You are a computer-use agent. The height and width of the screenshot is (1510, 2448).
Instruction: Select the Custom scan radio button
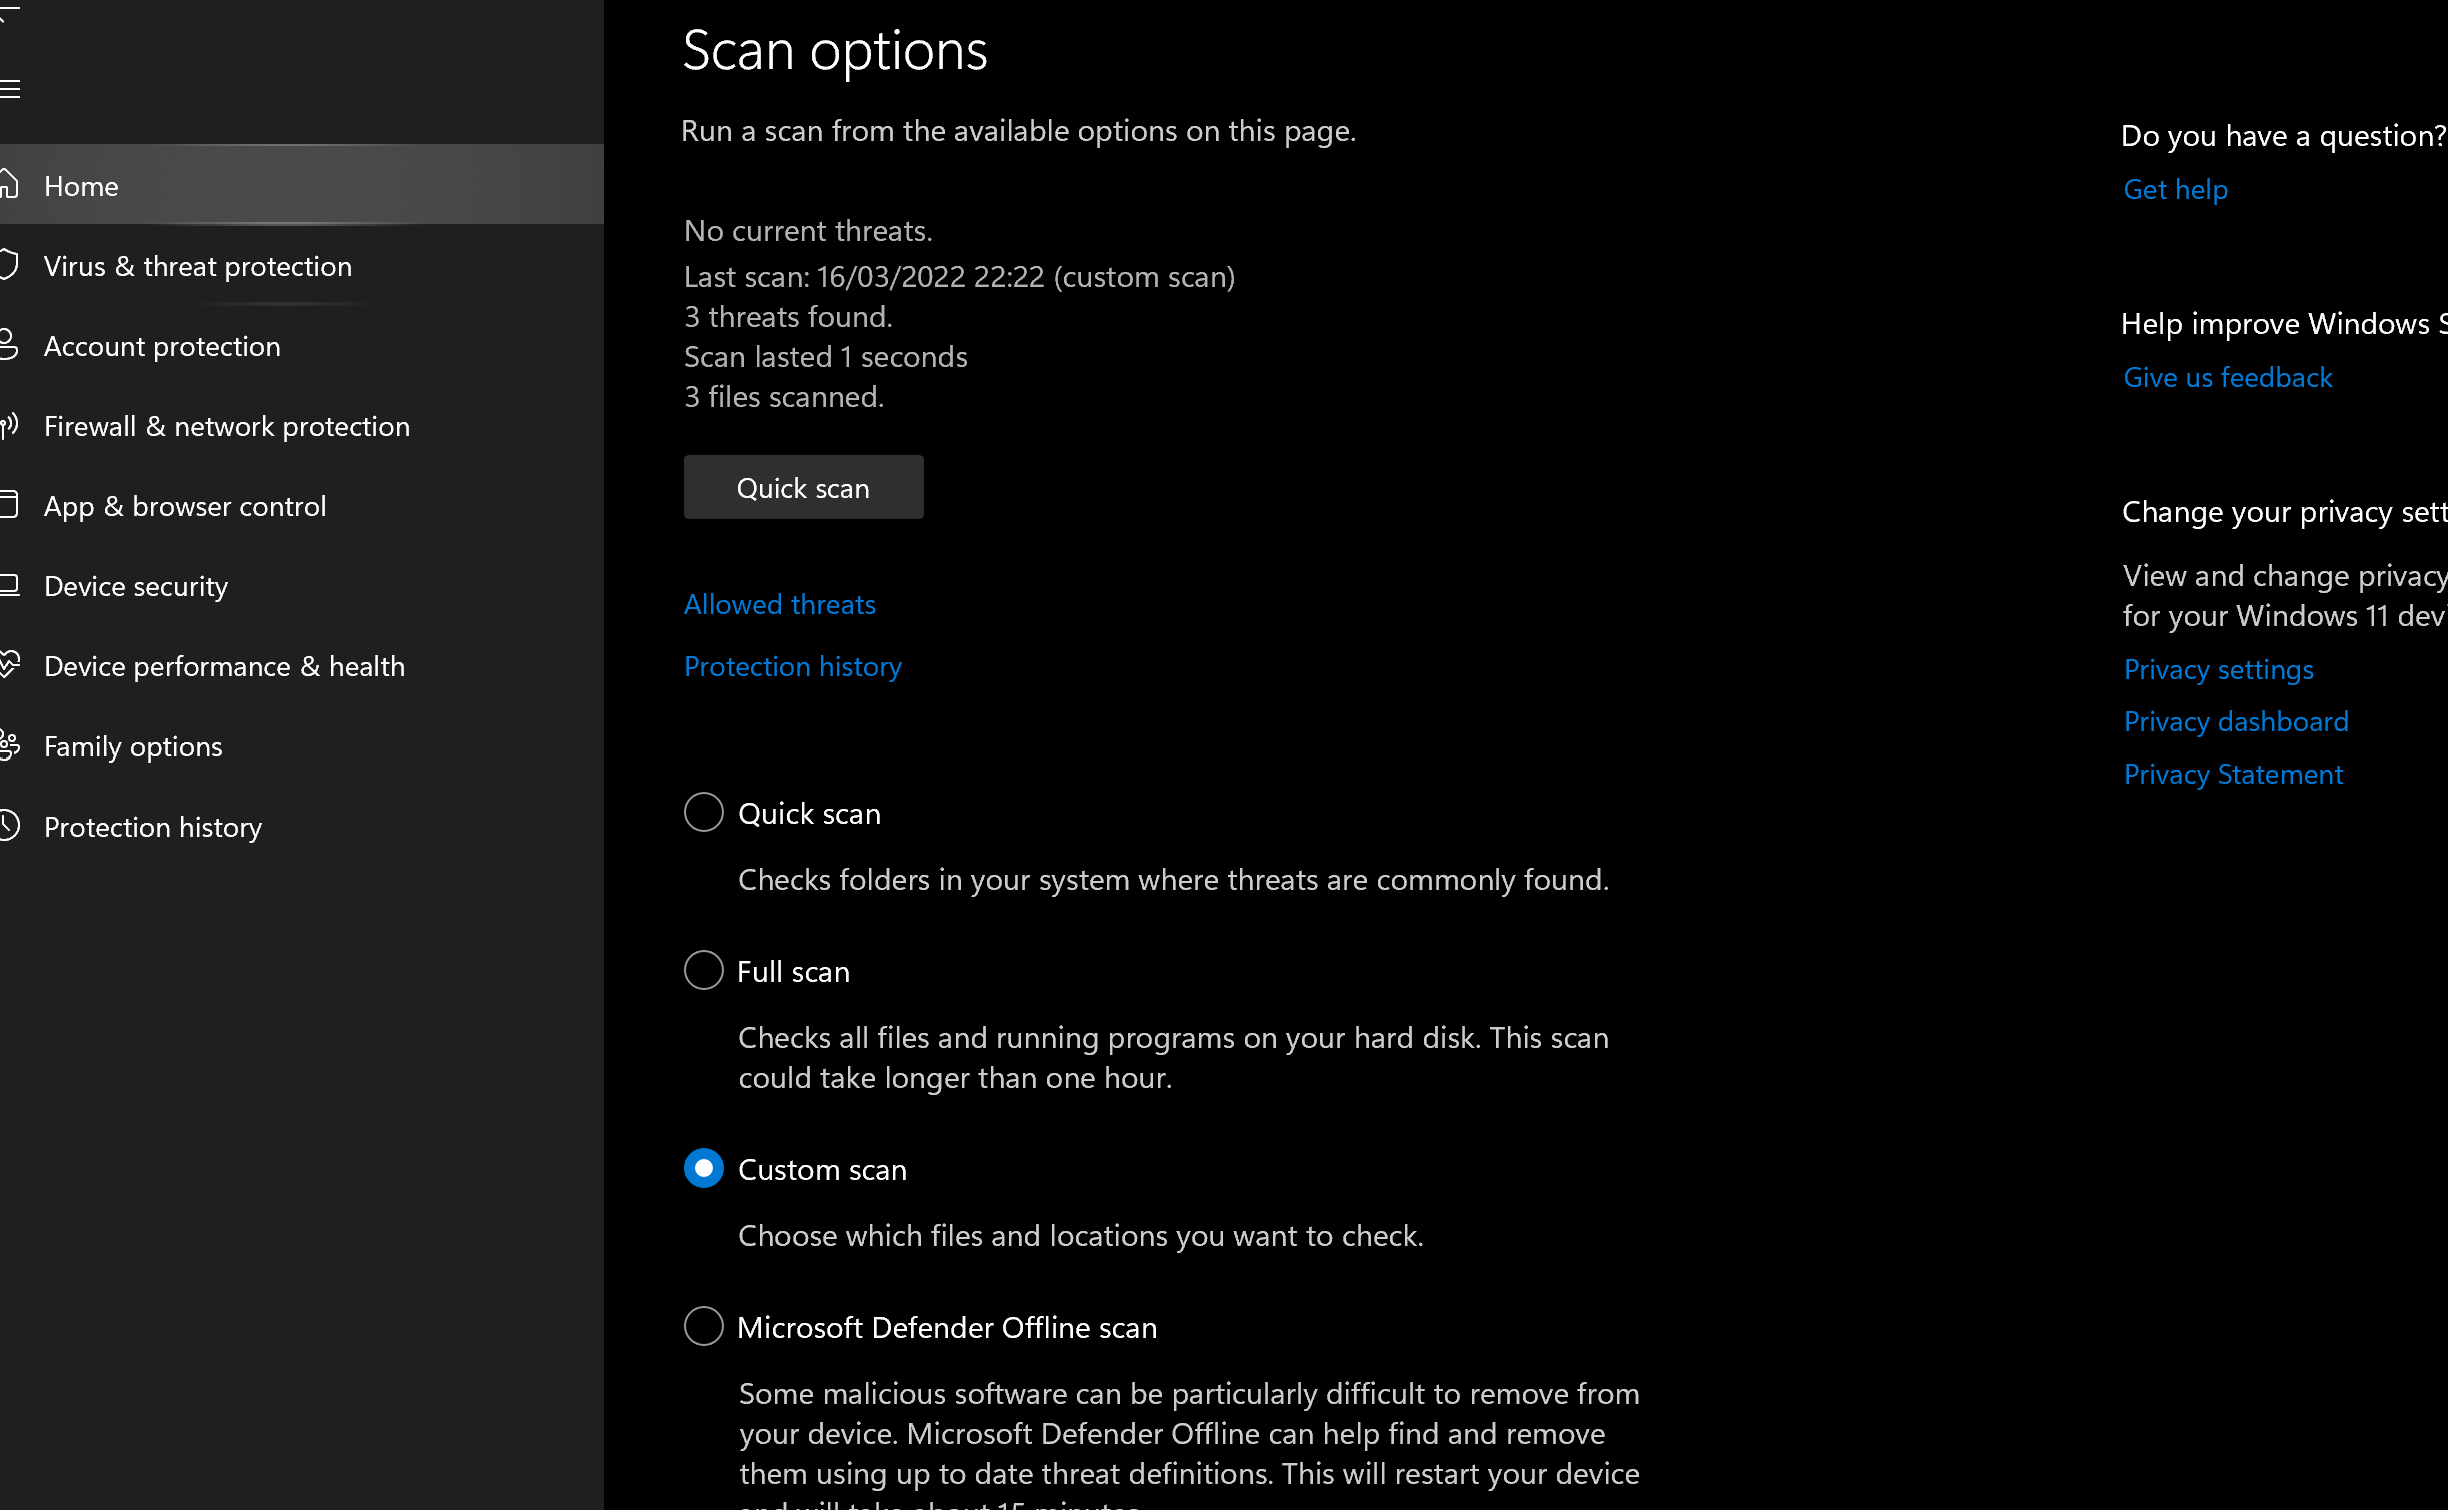(703, 1169)
